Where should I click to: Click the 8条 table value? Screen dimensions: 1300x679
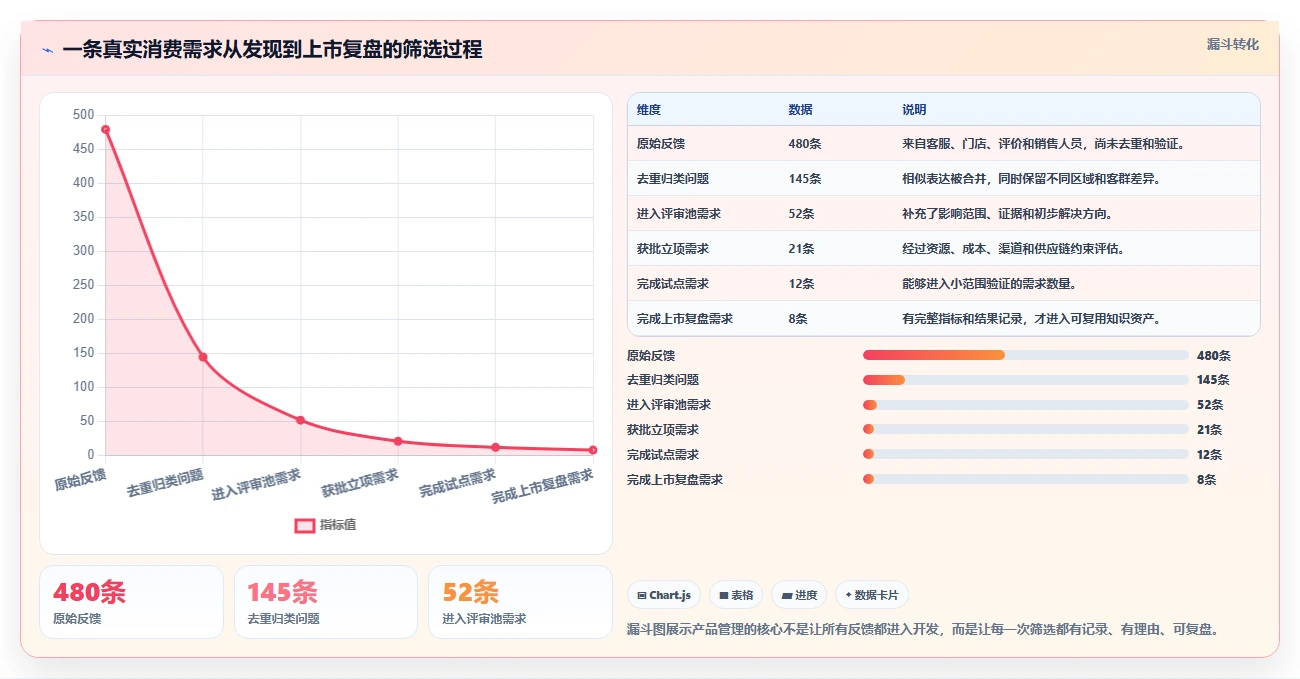[798, 319]
